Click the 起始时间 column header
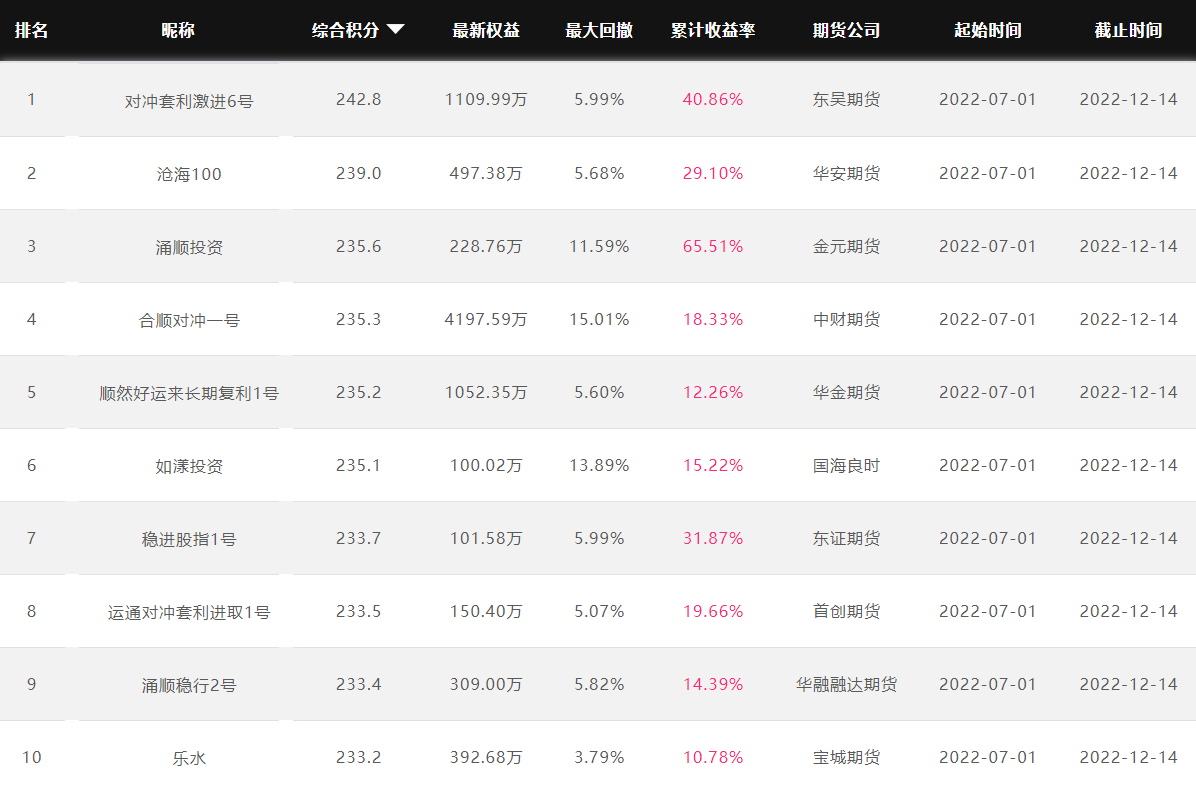Image resolution: width=1196 pixels, height=791 pixels. pos(988,31)
